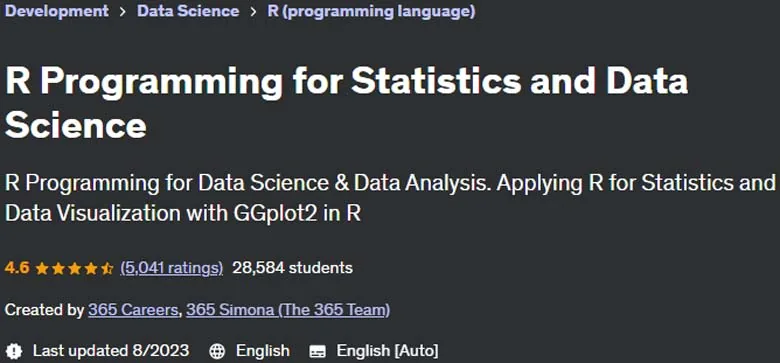
Task: Click the 4.6 rating score
Action: (17, 268)
